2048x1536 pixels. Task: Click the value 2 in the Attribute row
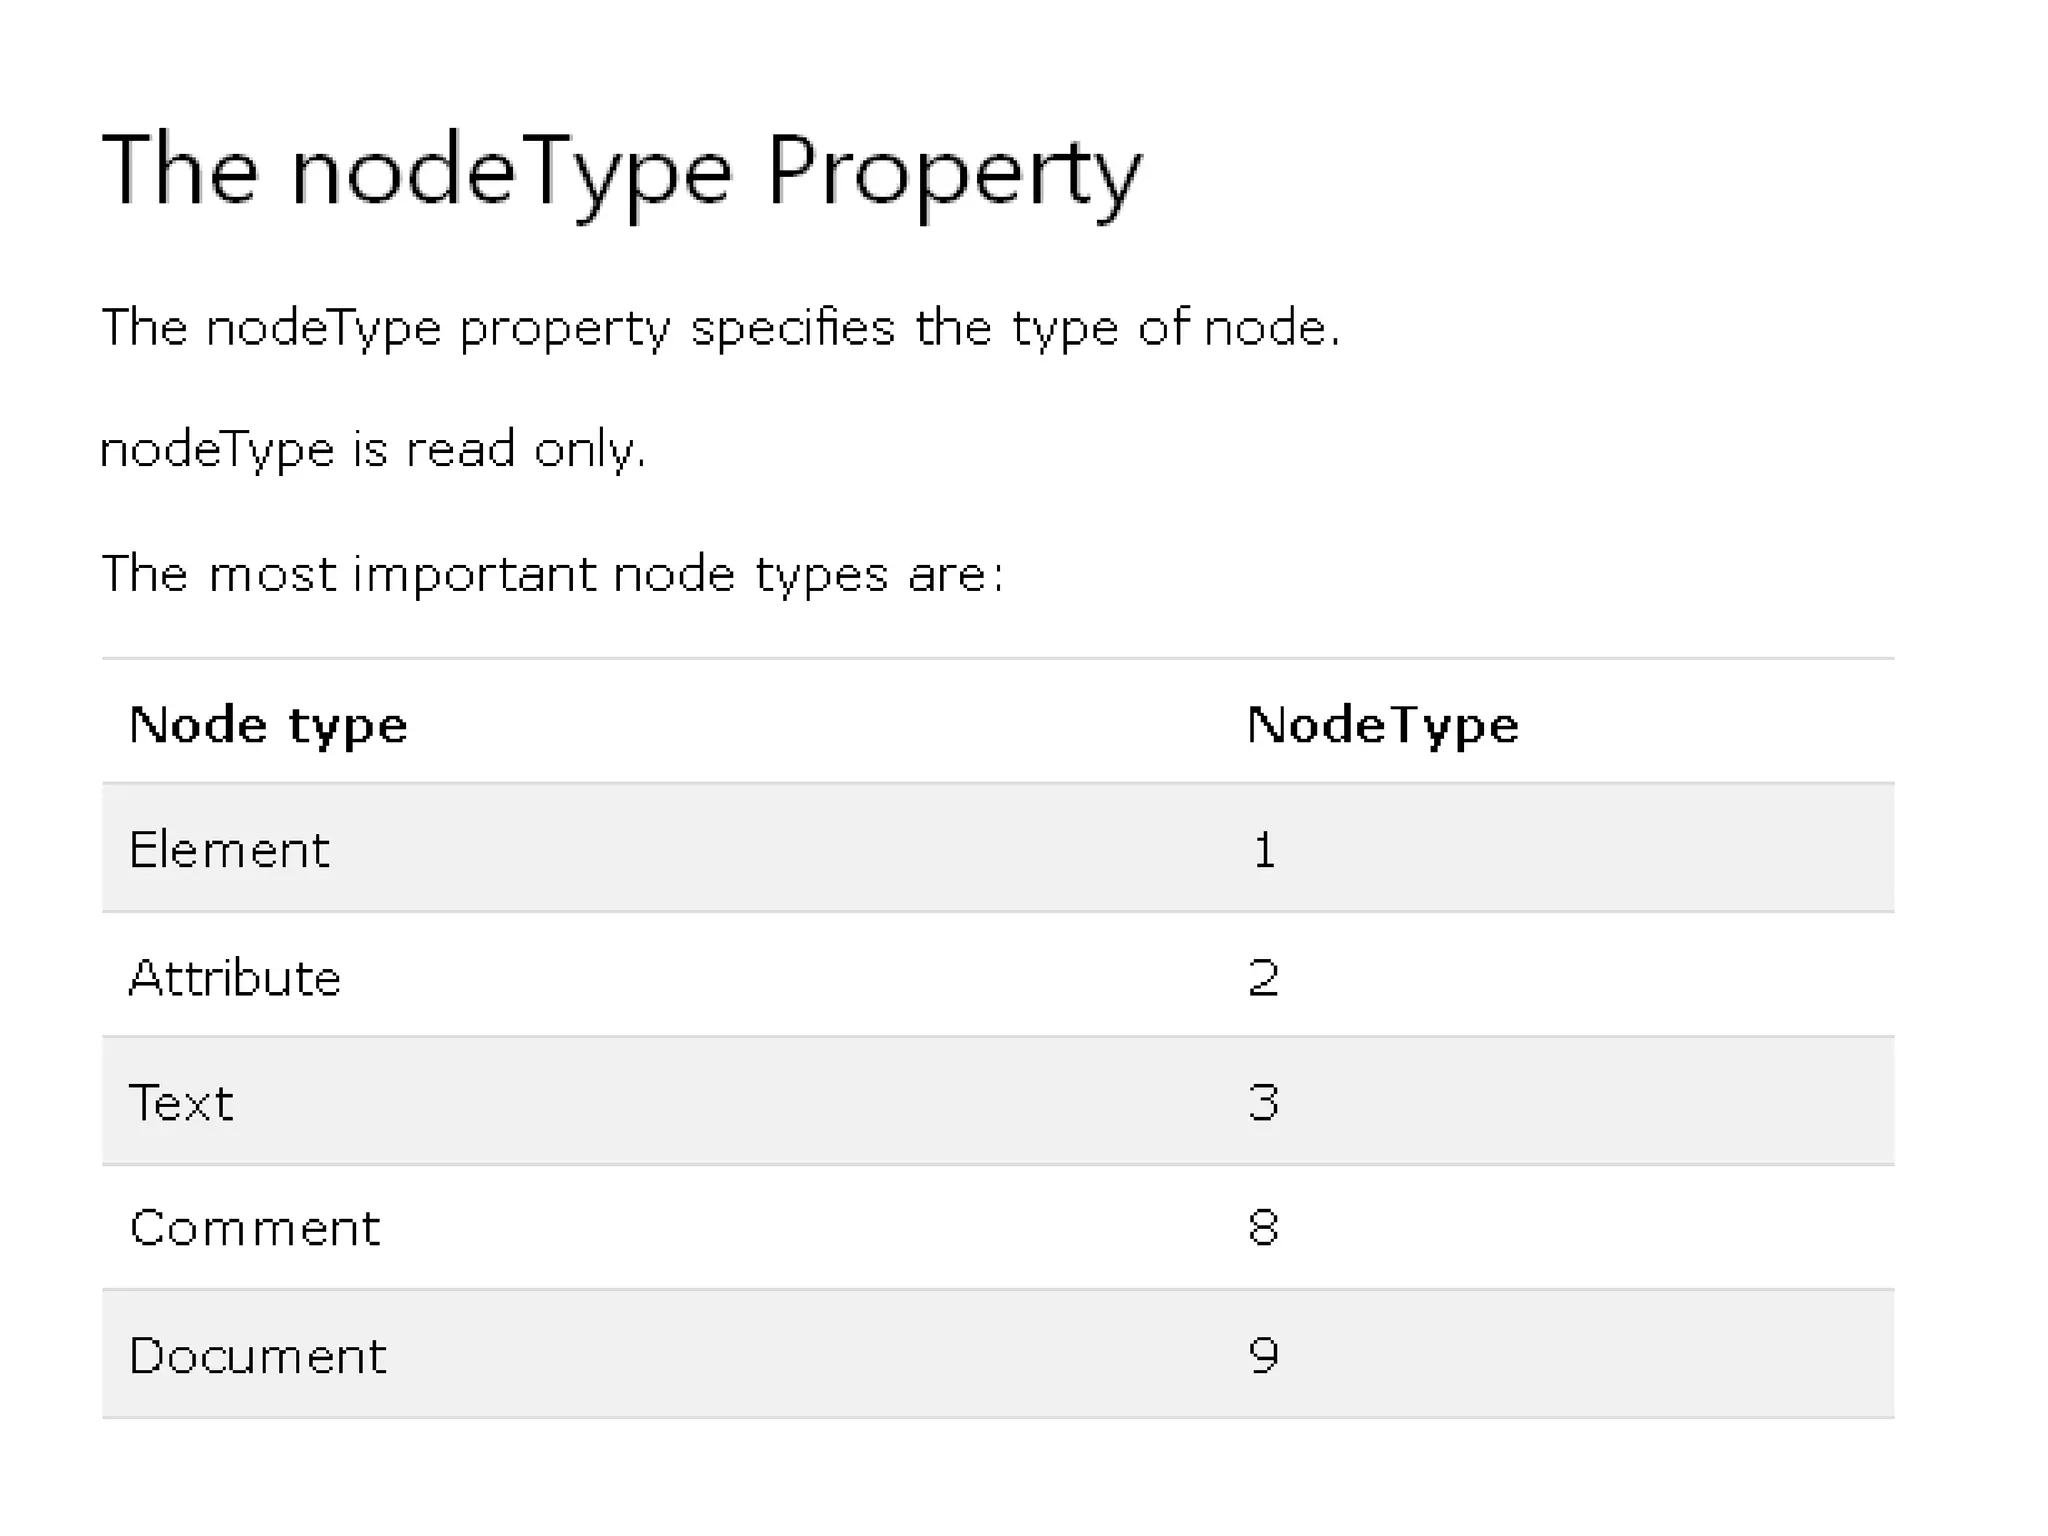[x=1264, y=977]
